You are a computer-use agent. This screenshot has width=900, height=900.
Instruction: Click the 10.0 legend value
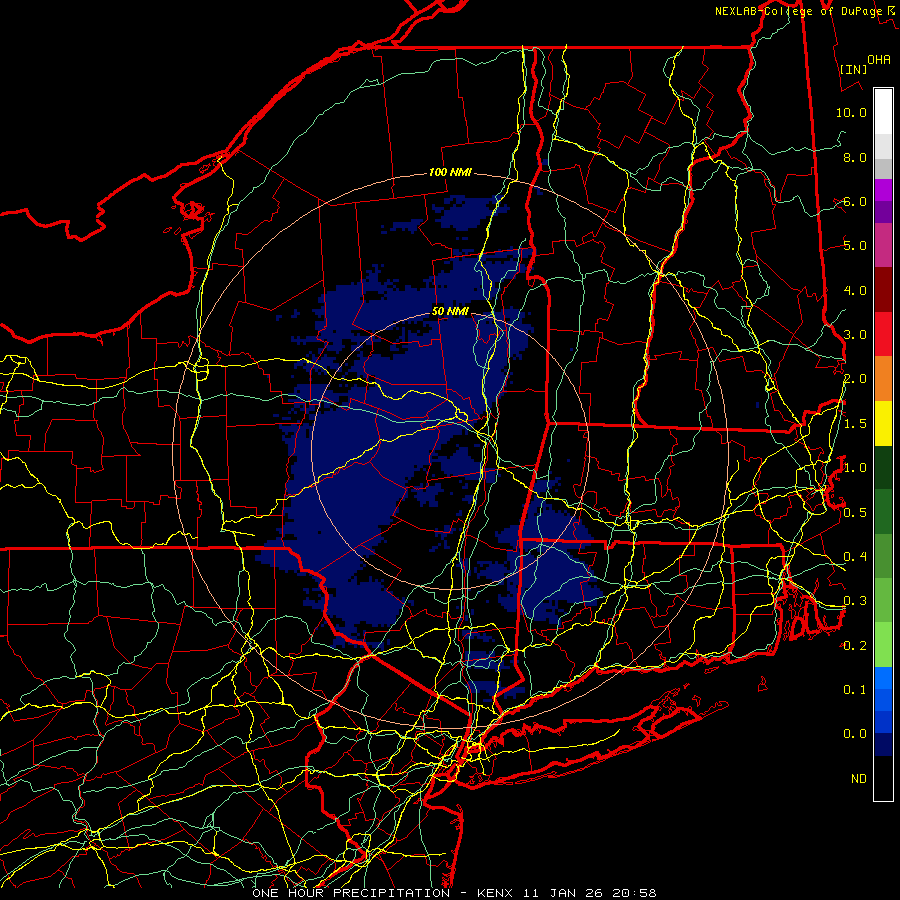(x=851, y=112)
